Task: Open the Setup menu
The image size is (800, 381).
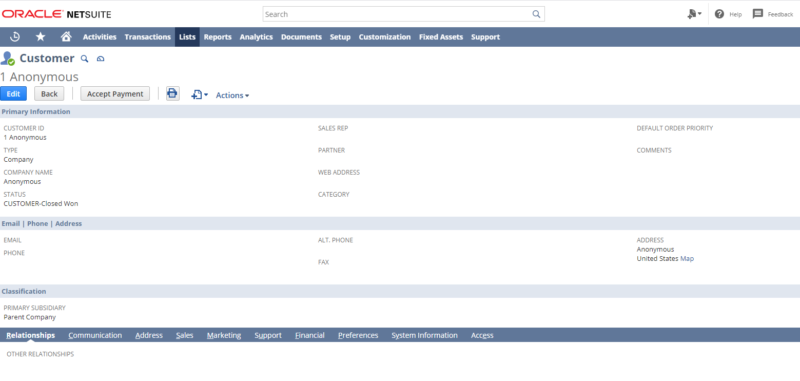Action: 340,37
